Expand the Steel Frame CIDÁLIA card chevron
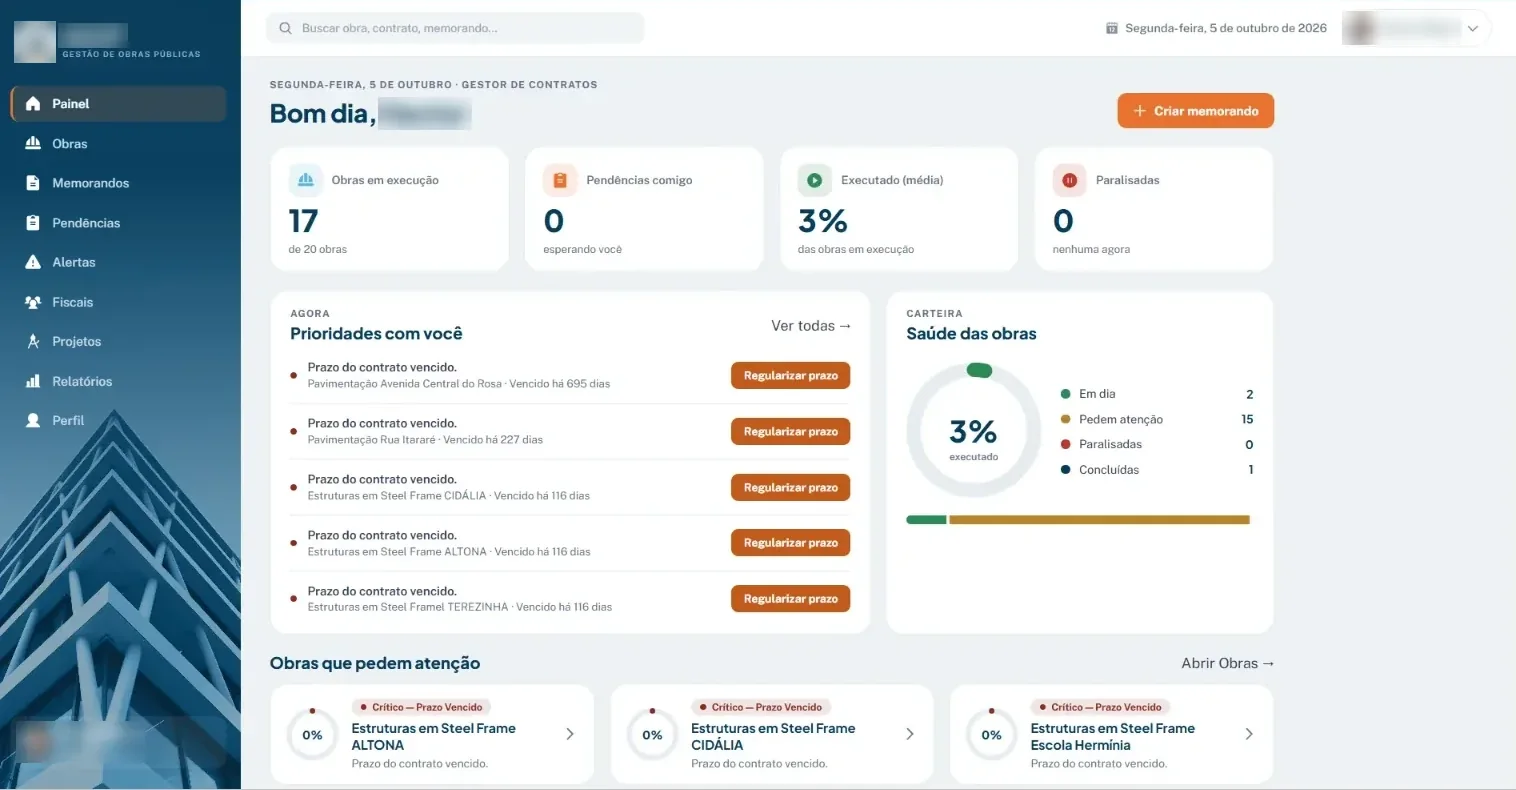This screenshot has width=1516, height=790. click(910, 734)
